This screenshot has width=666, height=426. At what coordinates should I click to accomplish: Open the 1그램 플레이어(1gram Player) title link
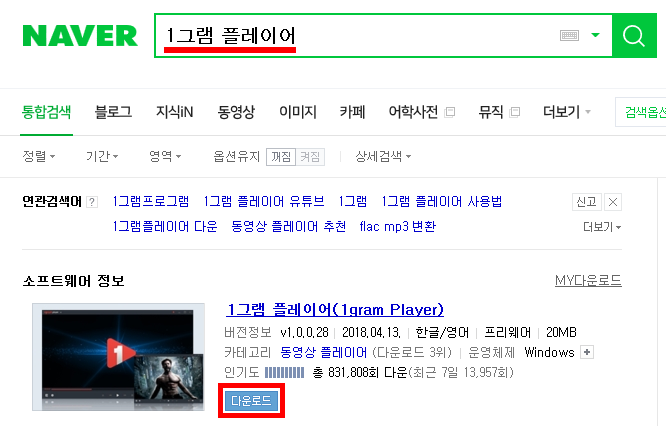pos(335,310)
